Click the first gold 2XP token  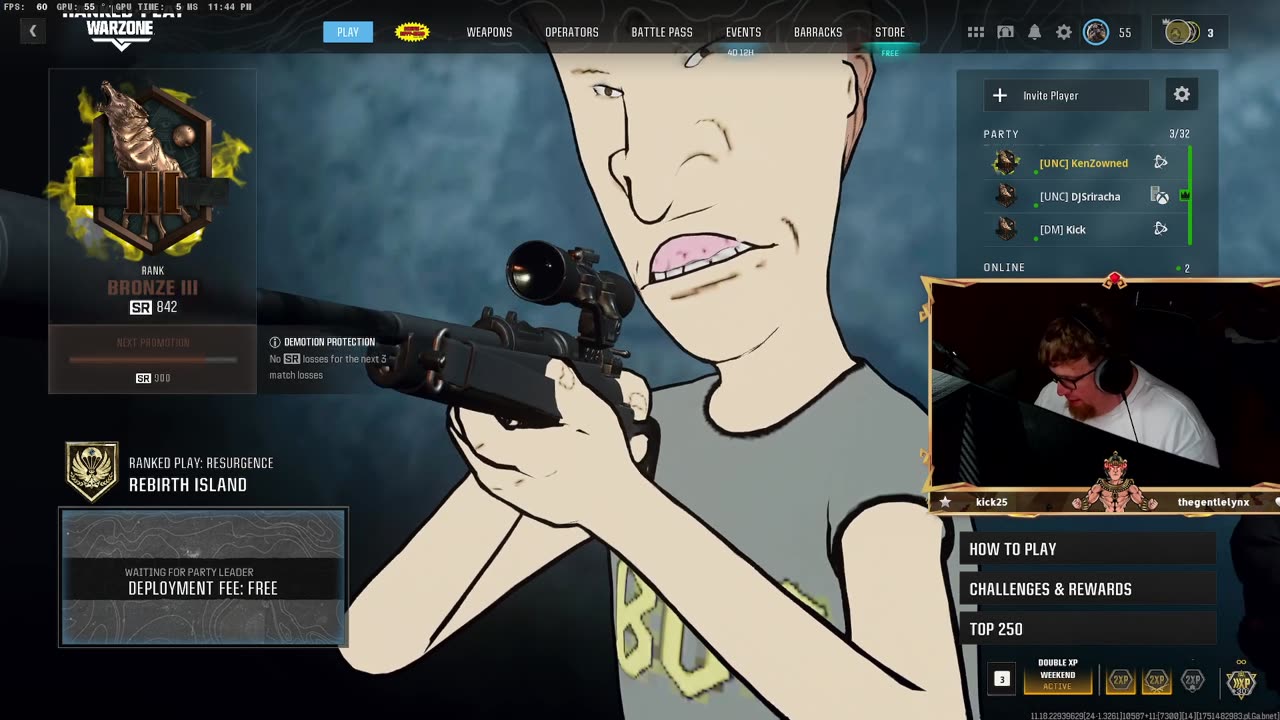point(1121,680)
